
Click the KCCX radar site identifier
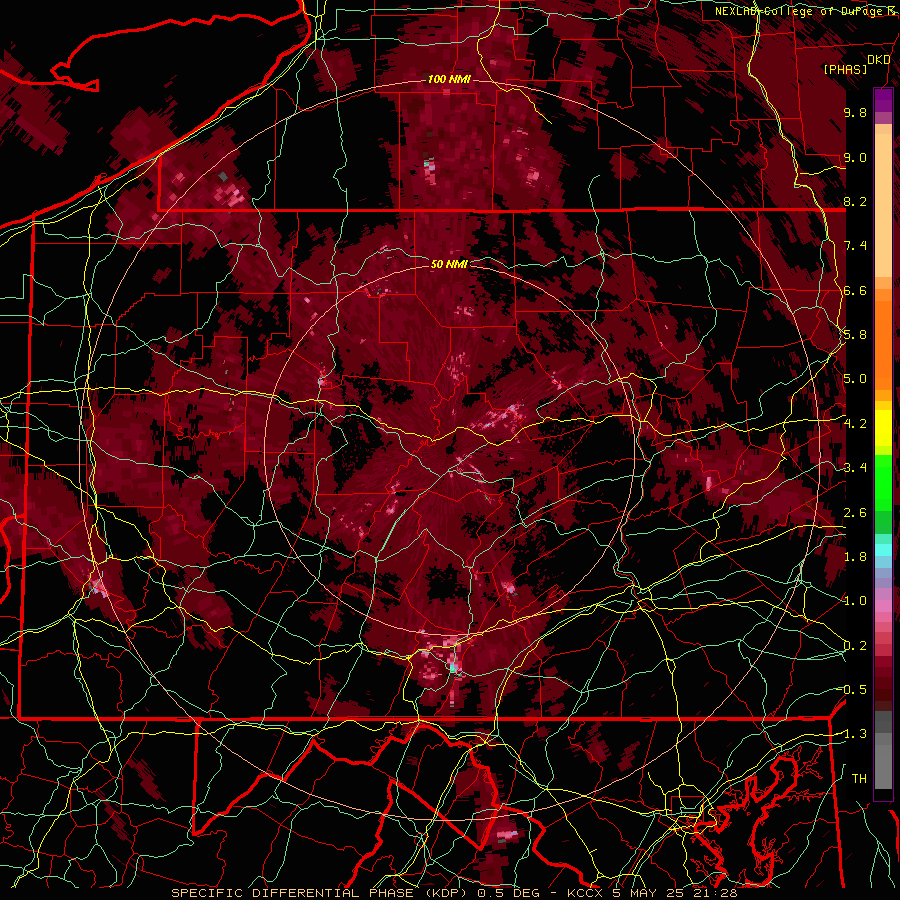(x=586, y=893)
